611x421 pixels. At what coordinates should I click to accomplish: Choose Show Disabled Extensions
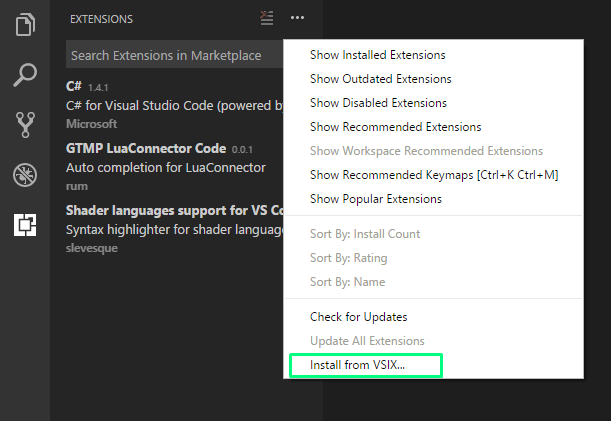[433, 103]
